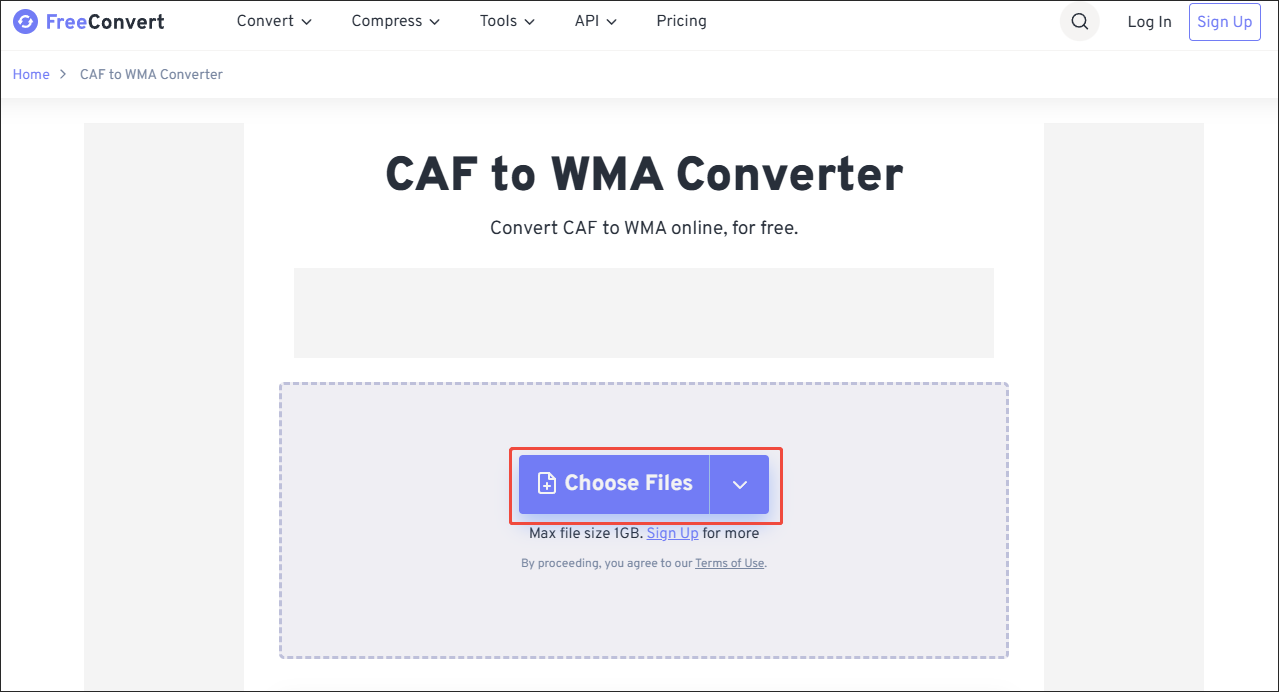The height and width of the screenshot is (692, 1279).
Task: Click the file-add icon inside Choose Files
Action: pos(546,483)
